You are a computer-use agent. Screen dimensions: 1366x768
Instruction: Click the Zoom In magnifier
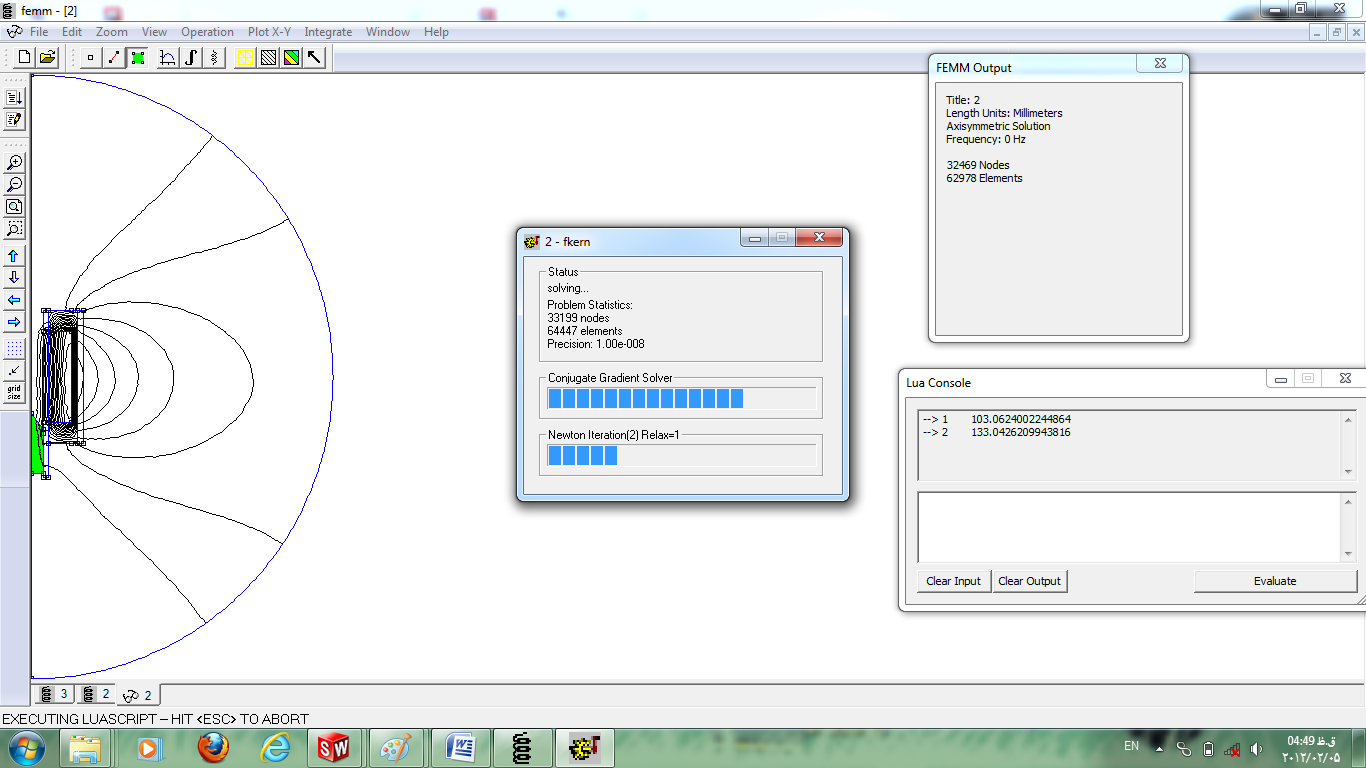pos(14,162)
